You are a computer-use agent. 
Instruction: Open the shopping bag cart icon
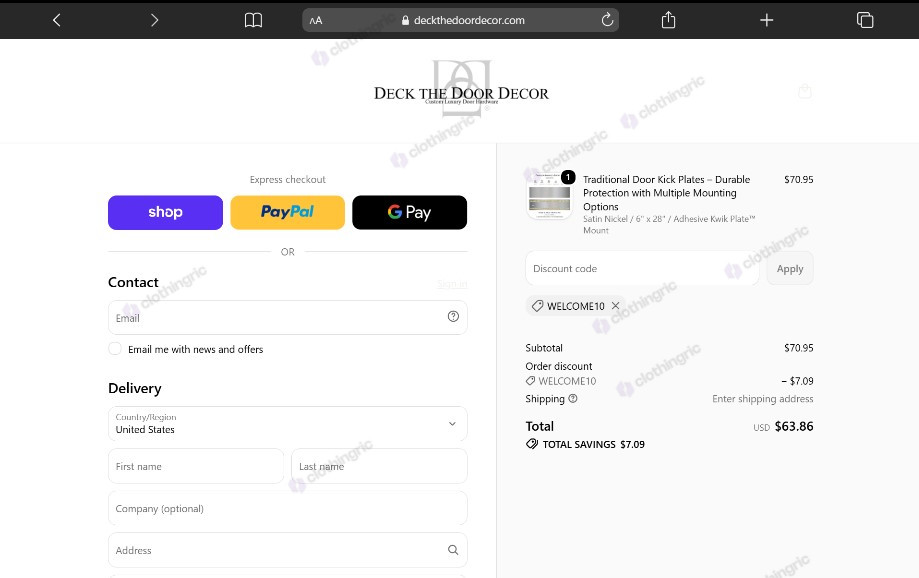(x=805, y=91)
